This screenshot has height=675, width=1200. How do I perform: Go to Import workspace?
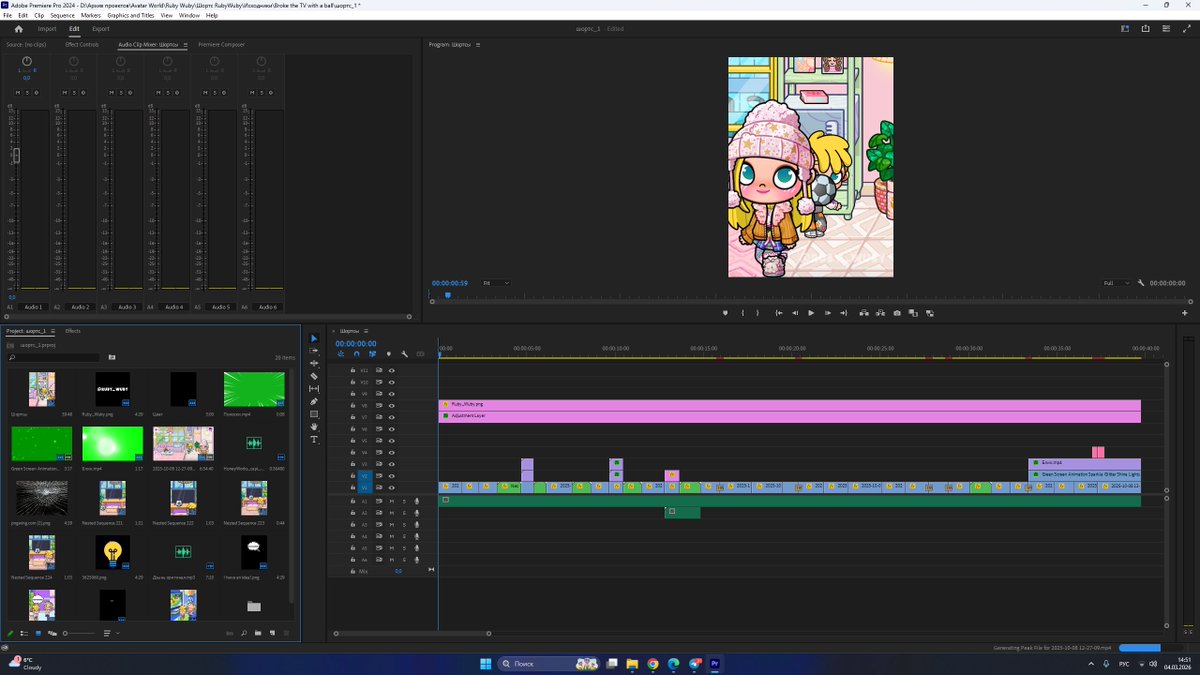click(47, 29)
